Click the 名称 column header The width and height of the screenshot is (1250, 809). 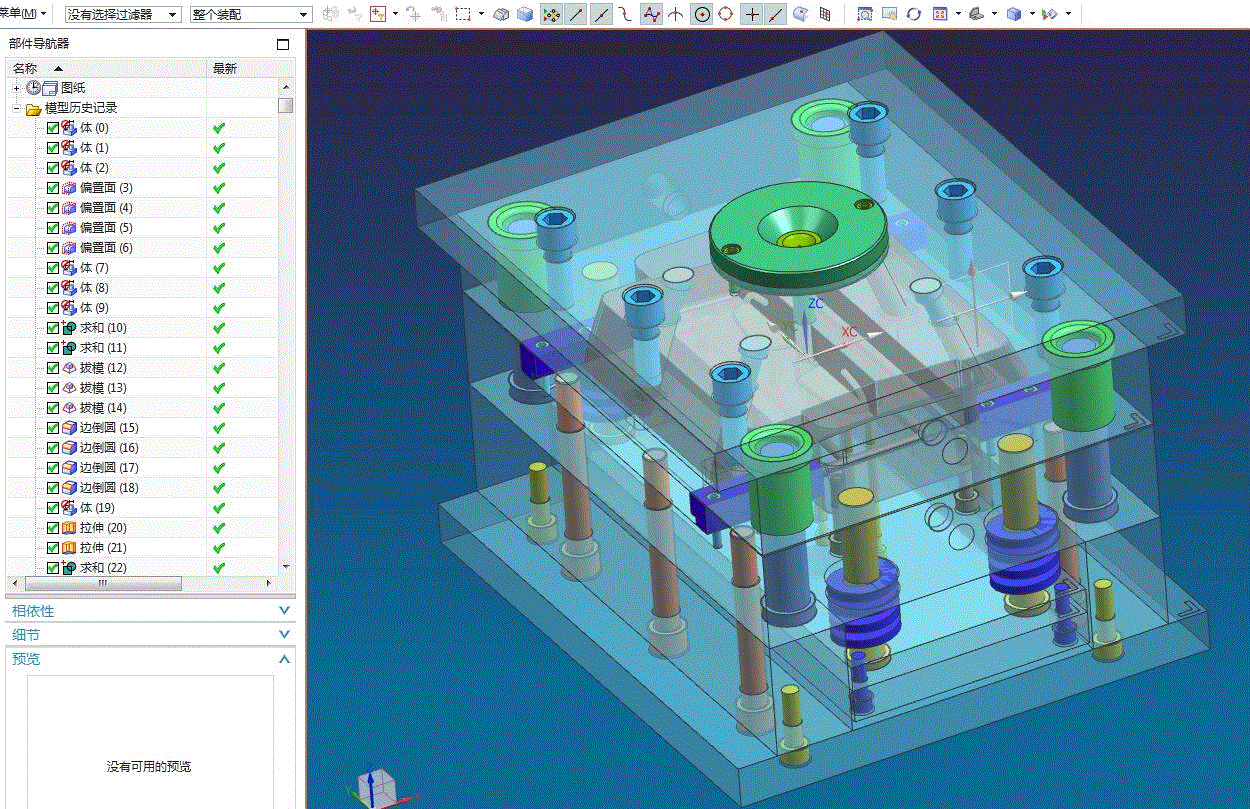point(25,68)
